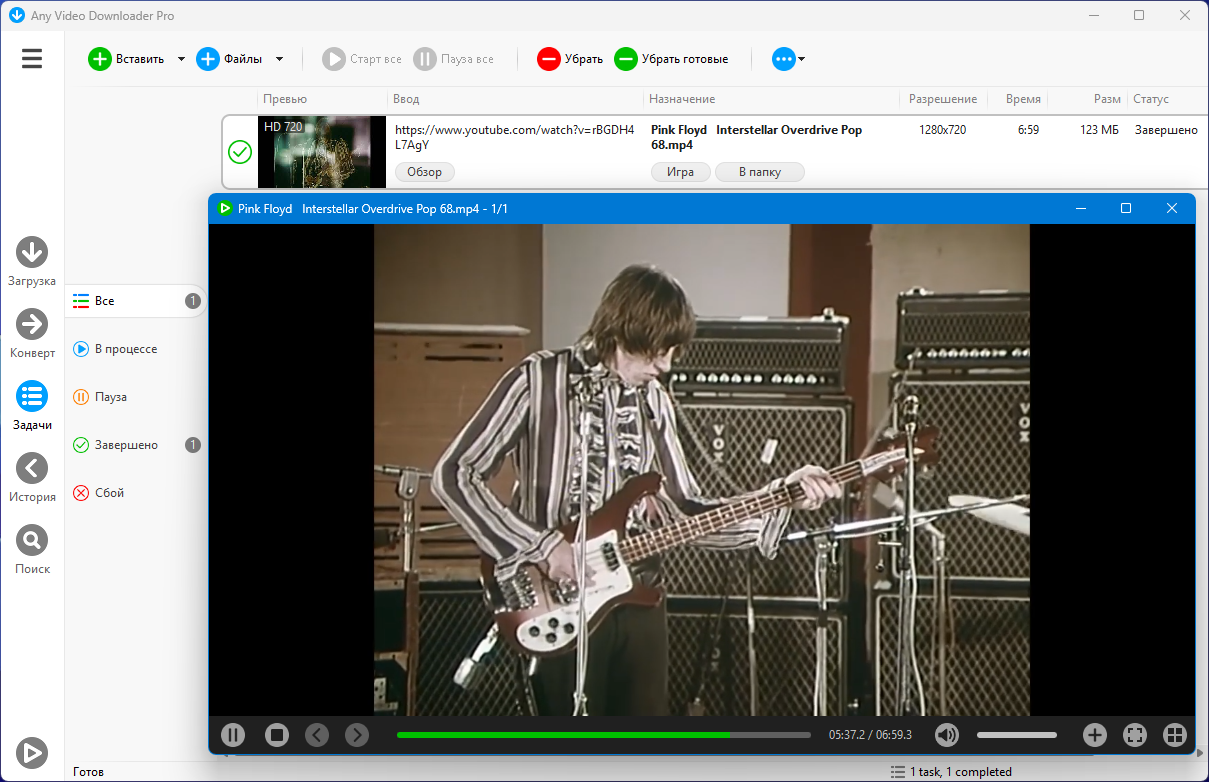The width and height of the screenshot is (1209, 782).
Task: Click the tasks list icon in status bar
Action: (x=898, y=772)
